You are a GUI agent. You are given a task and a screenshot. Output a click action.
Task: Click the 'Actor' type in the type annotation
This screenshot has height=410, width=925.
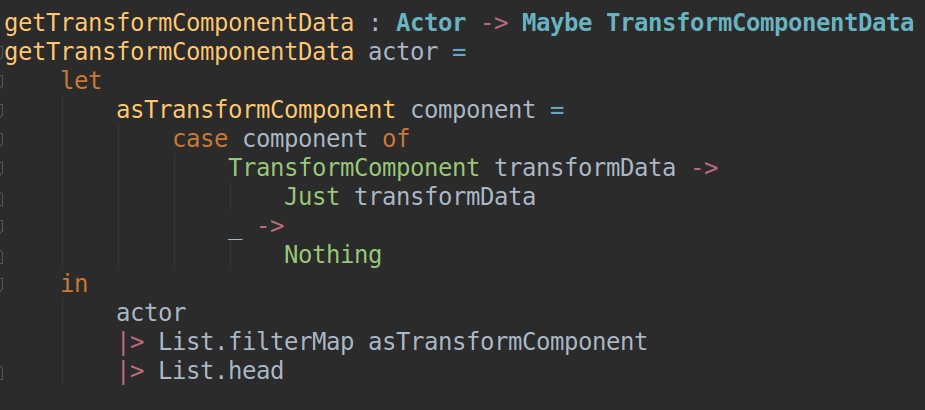pyautogui.click(x=431, y=23)
